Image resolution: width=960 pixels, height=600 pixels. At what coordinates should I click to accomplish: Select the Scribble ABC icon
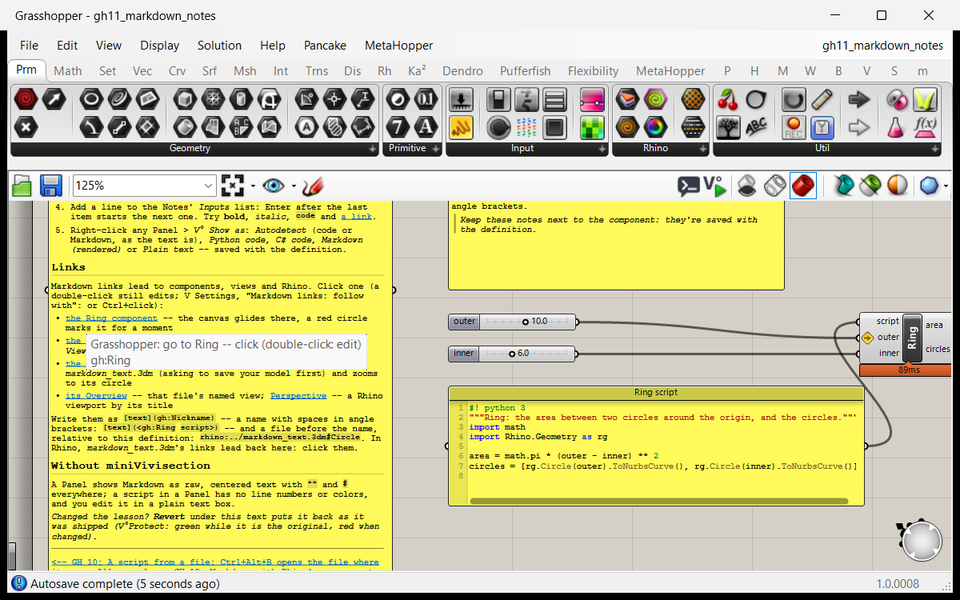(756, 127)
